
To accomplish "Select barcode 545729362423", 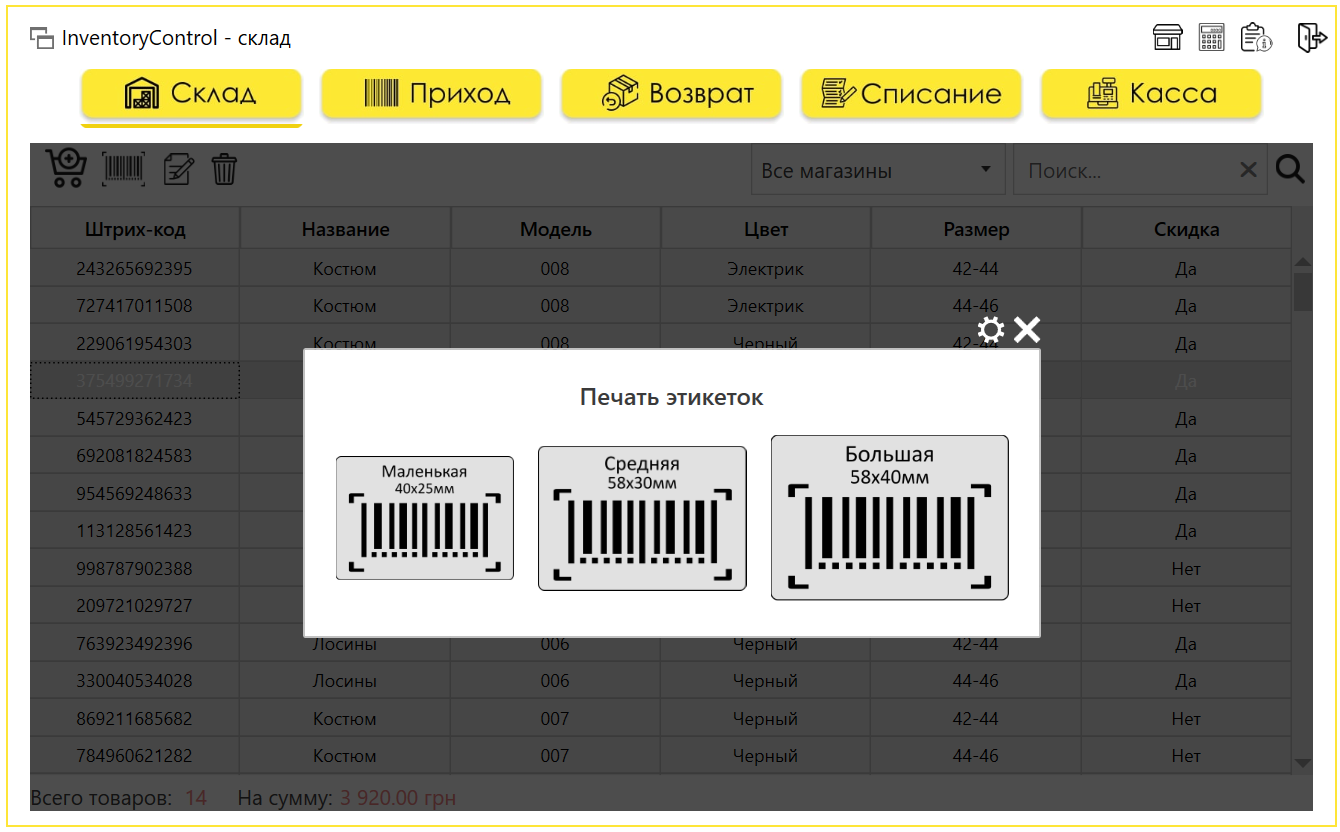I will tap(135, 419).
